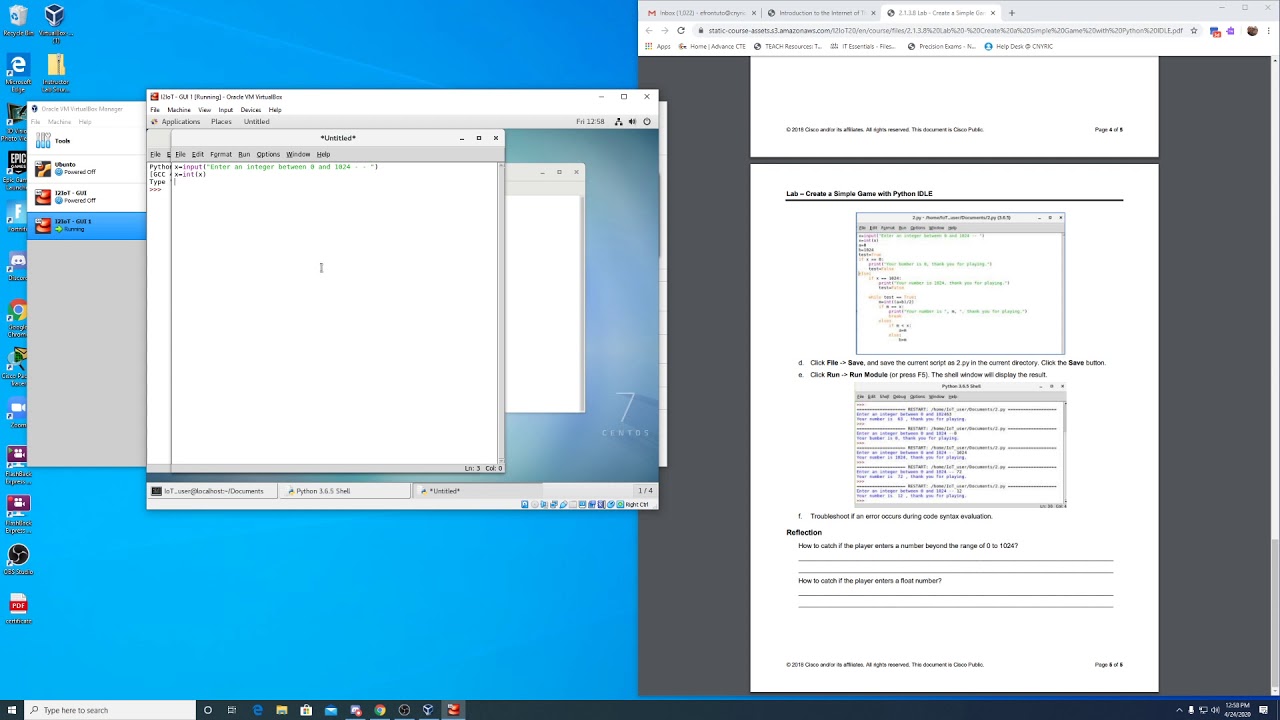This screenshot has height=720, width=1280.
Task: Click the Windows Start button
Action: [12, 710]
